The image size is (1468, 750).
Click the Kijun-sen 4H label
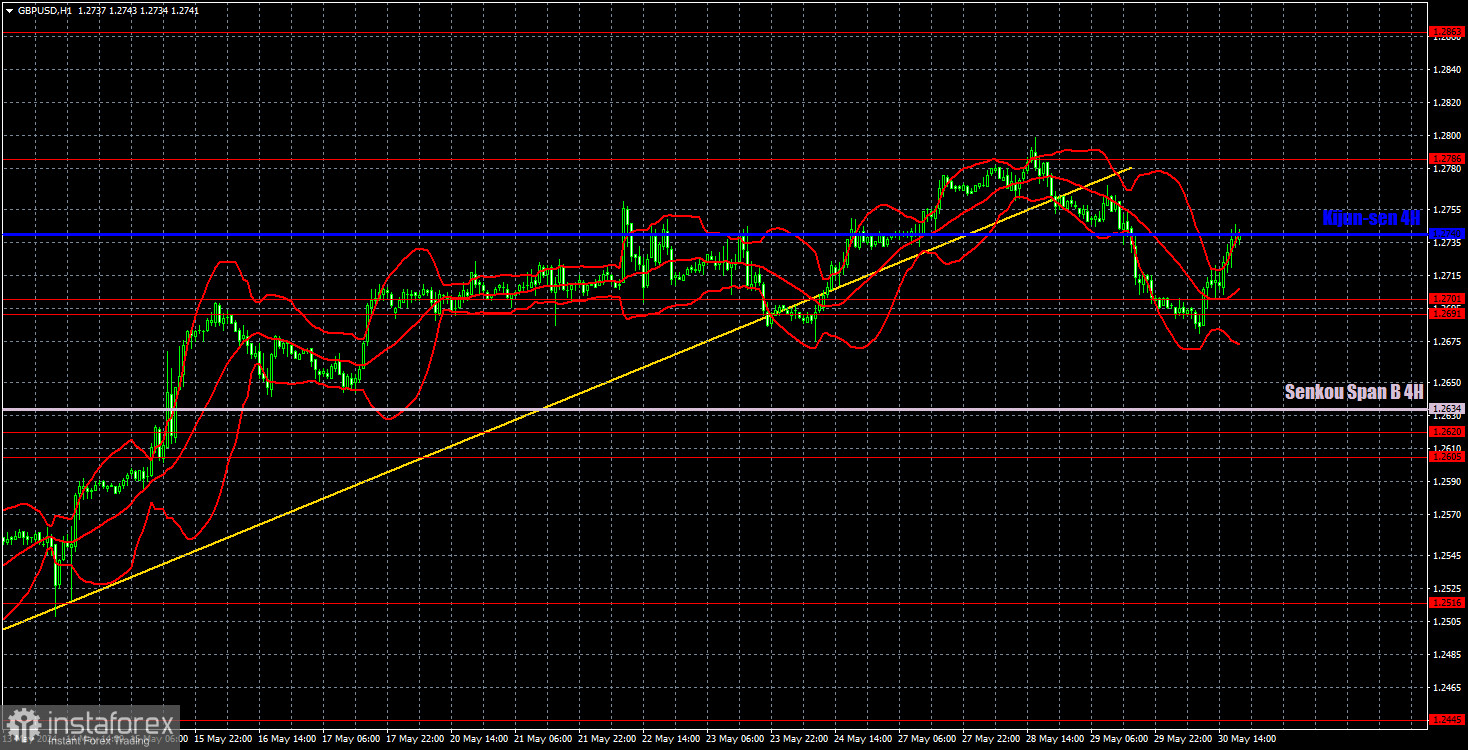(x=1372, y=218)
